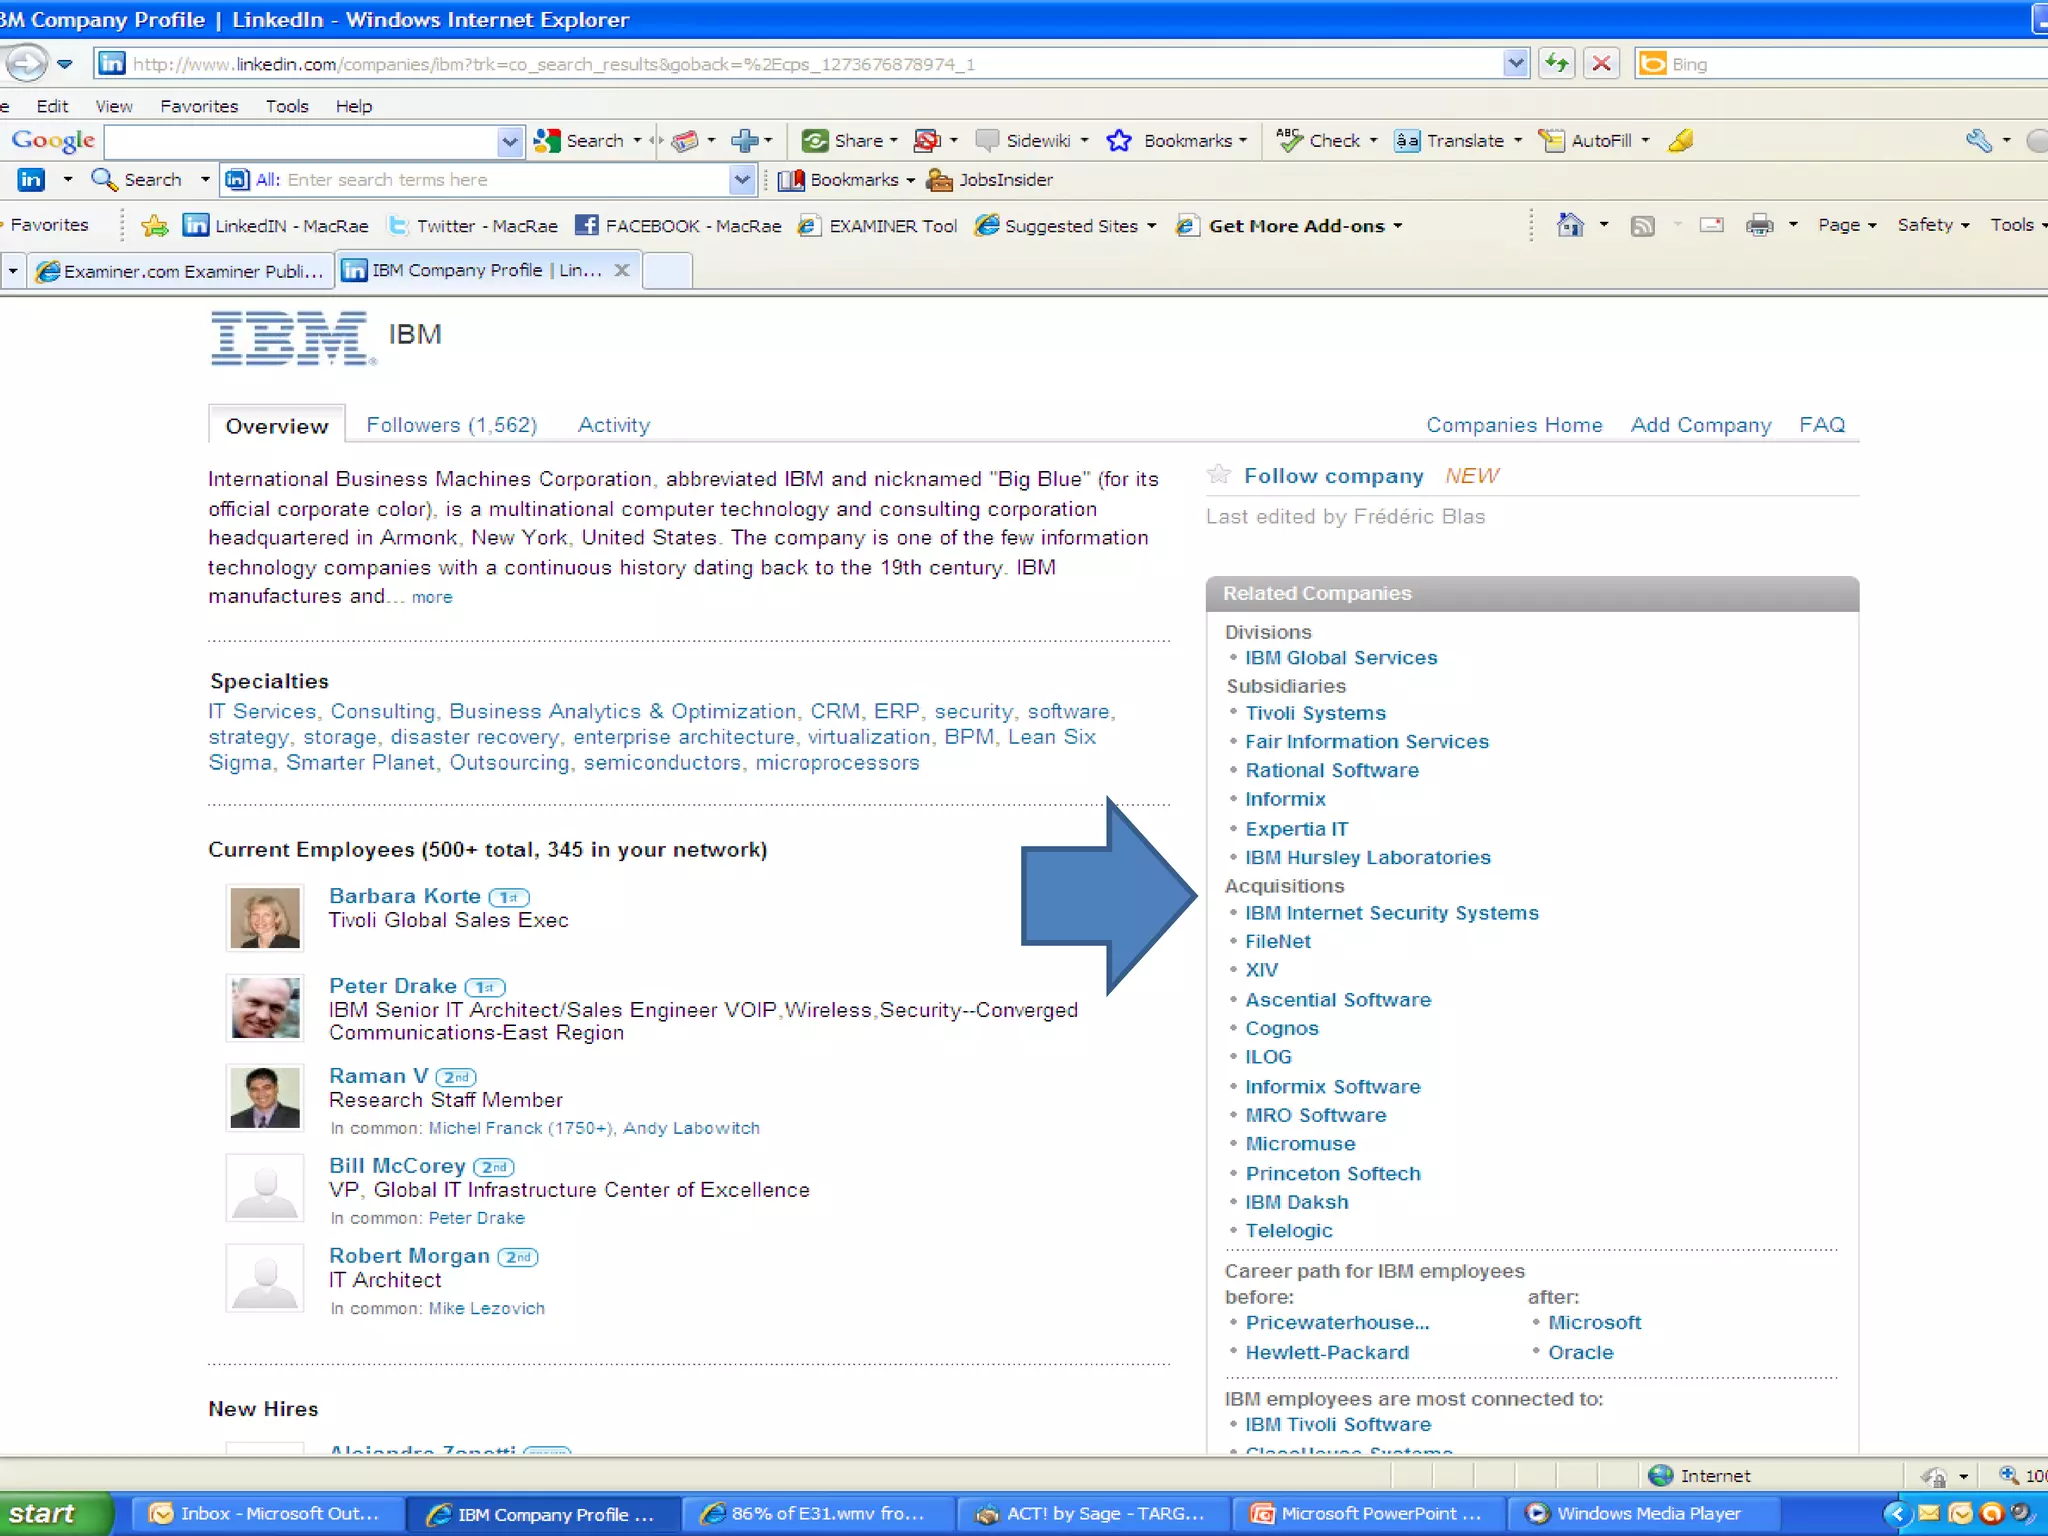Click the AutoFill icon in Google toolbar
This screenshot has height=1536, width=2048.
point(1551,141)
